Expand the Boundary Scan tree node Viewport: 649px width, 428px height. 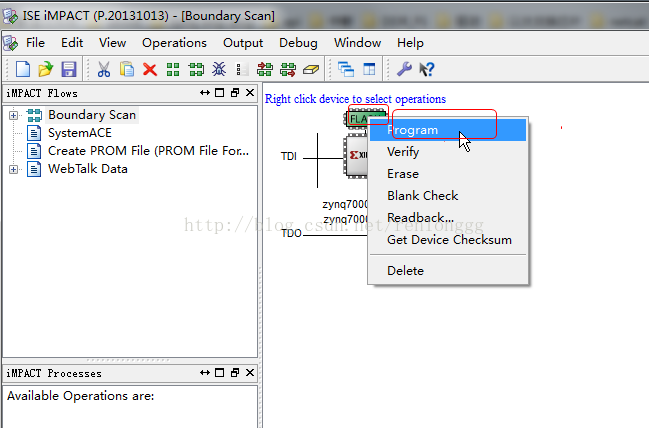pyautogui.click(x=14, y=115)
